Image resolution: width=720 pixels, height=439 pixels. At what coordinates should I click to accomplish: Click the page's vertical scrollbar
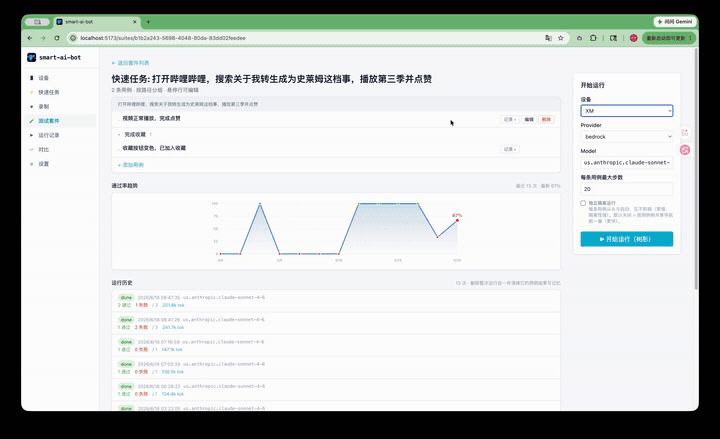(696, 170)
